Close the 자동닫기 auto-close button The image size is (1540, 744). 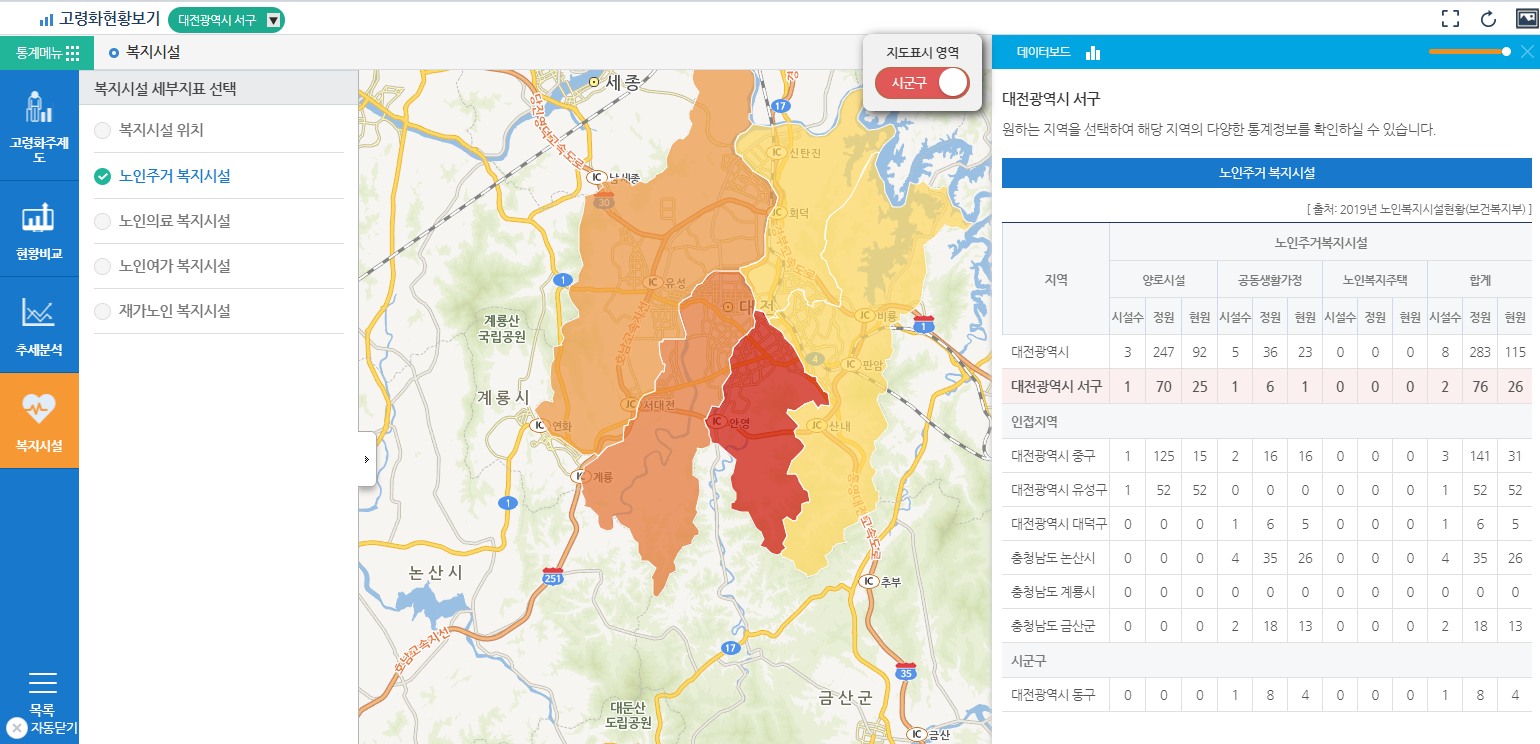[17, 728]
